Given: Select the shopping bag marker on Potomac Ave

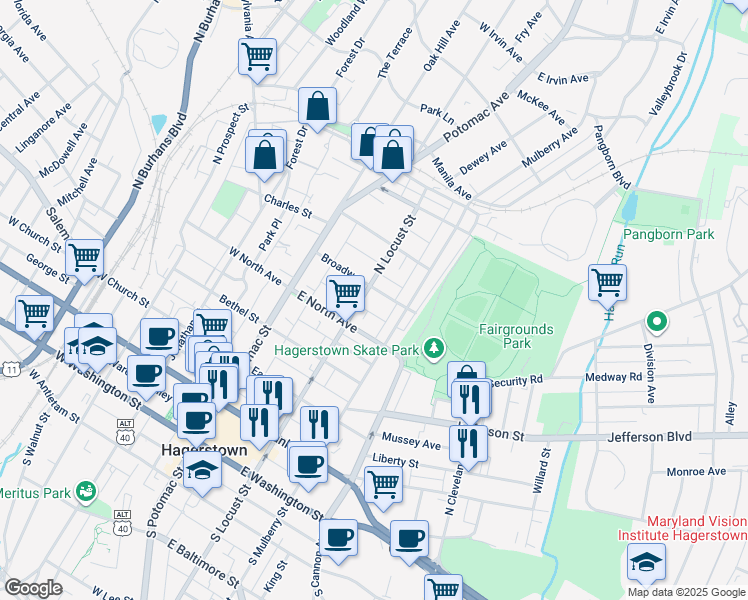Looking at the screenshot, I should pos(393,153).
